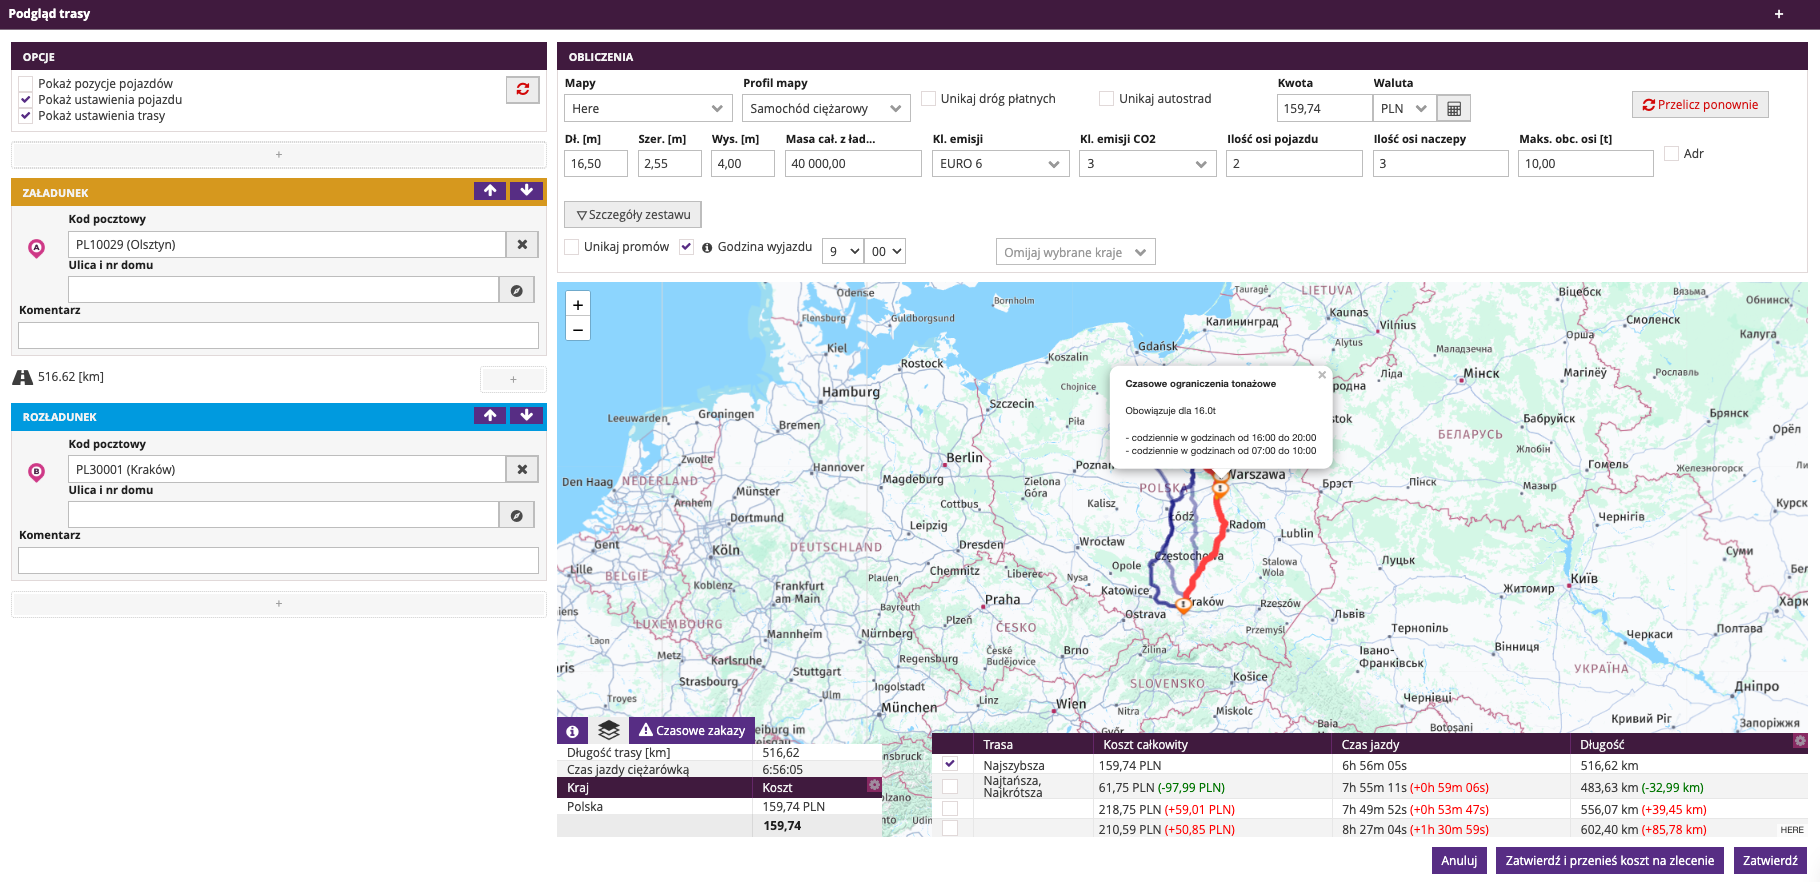Zoom in on the map
Viewport: 1820px width, 882px height.
[x=578, y=304]
